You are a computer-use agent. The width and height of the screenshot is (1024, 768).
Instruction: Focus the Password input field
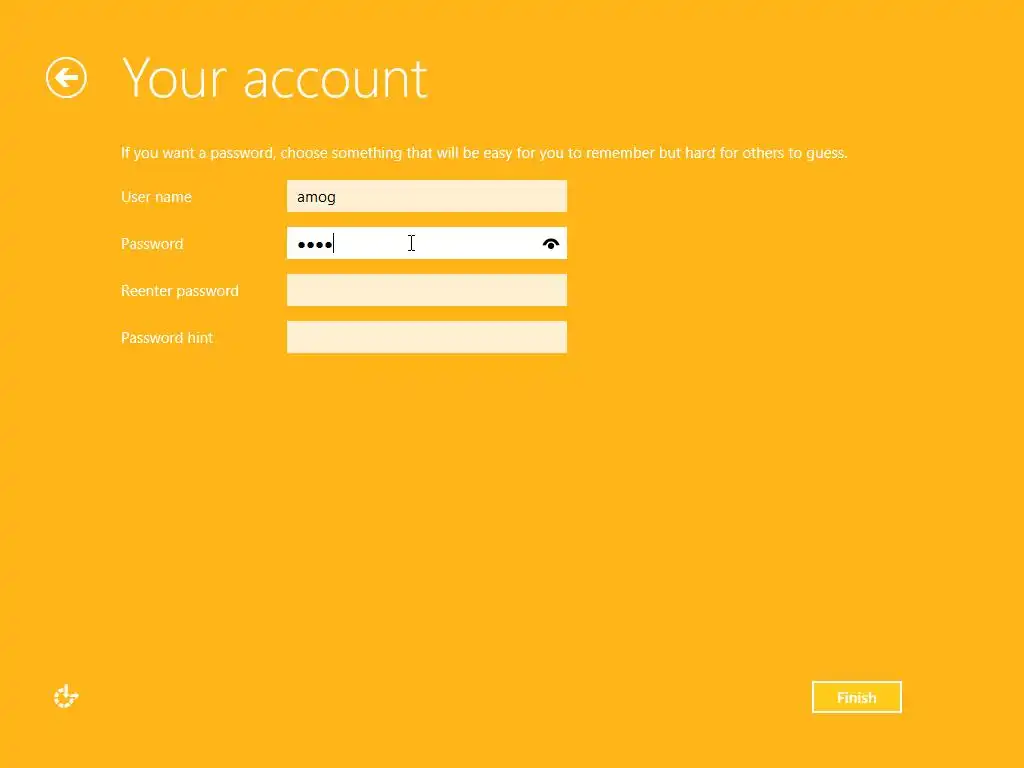[x=426, y=244]
